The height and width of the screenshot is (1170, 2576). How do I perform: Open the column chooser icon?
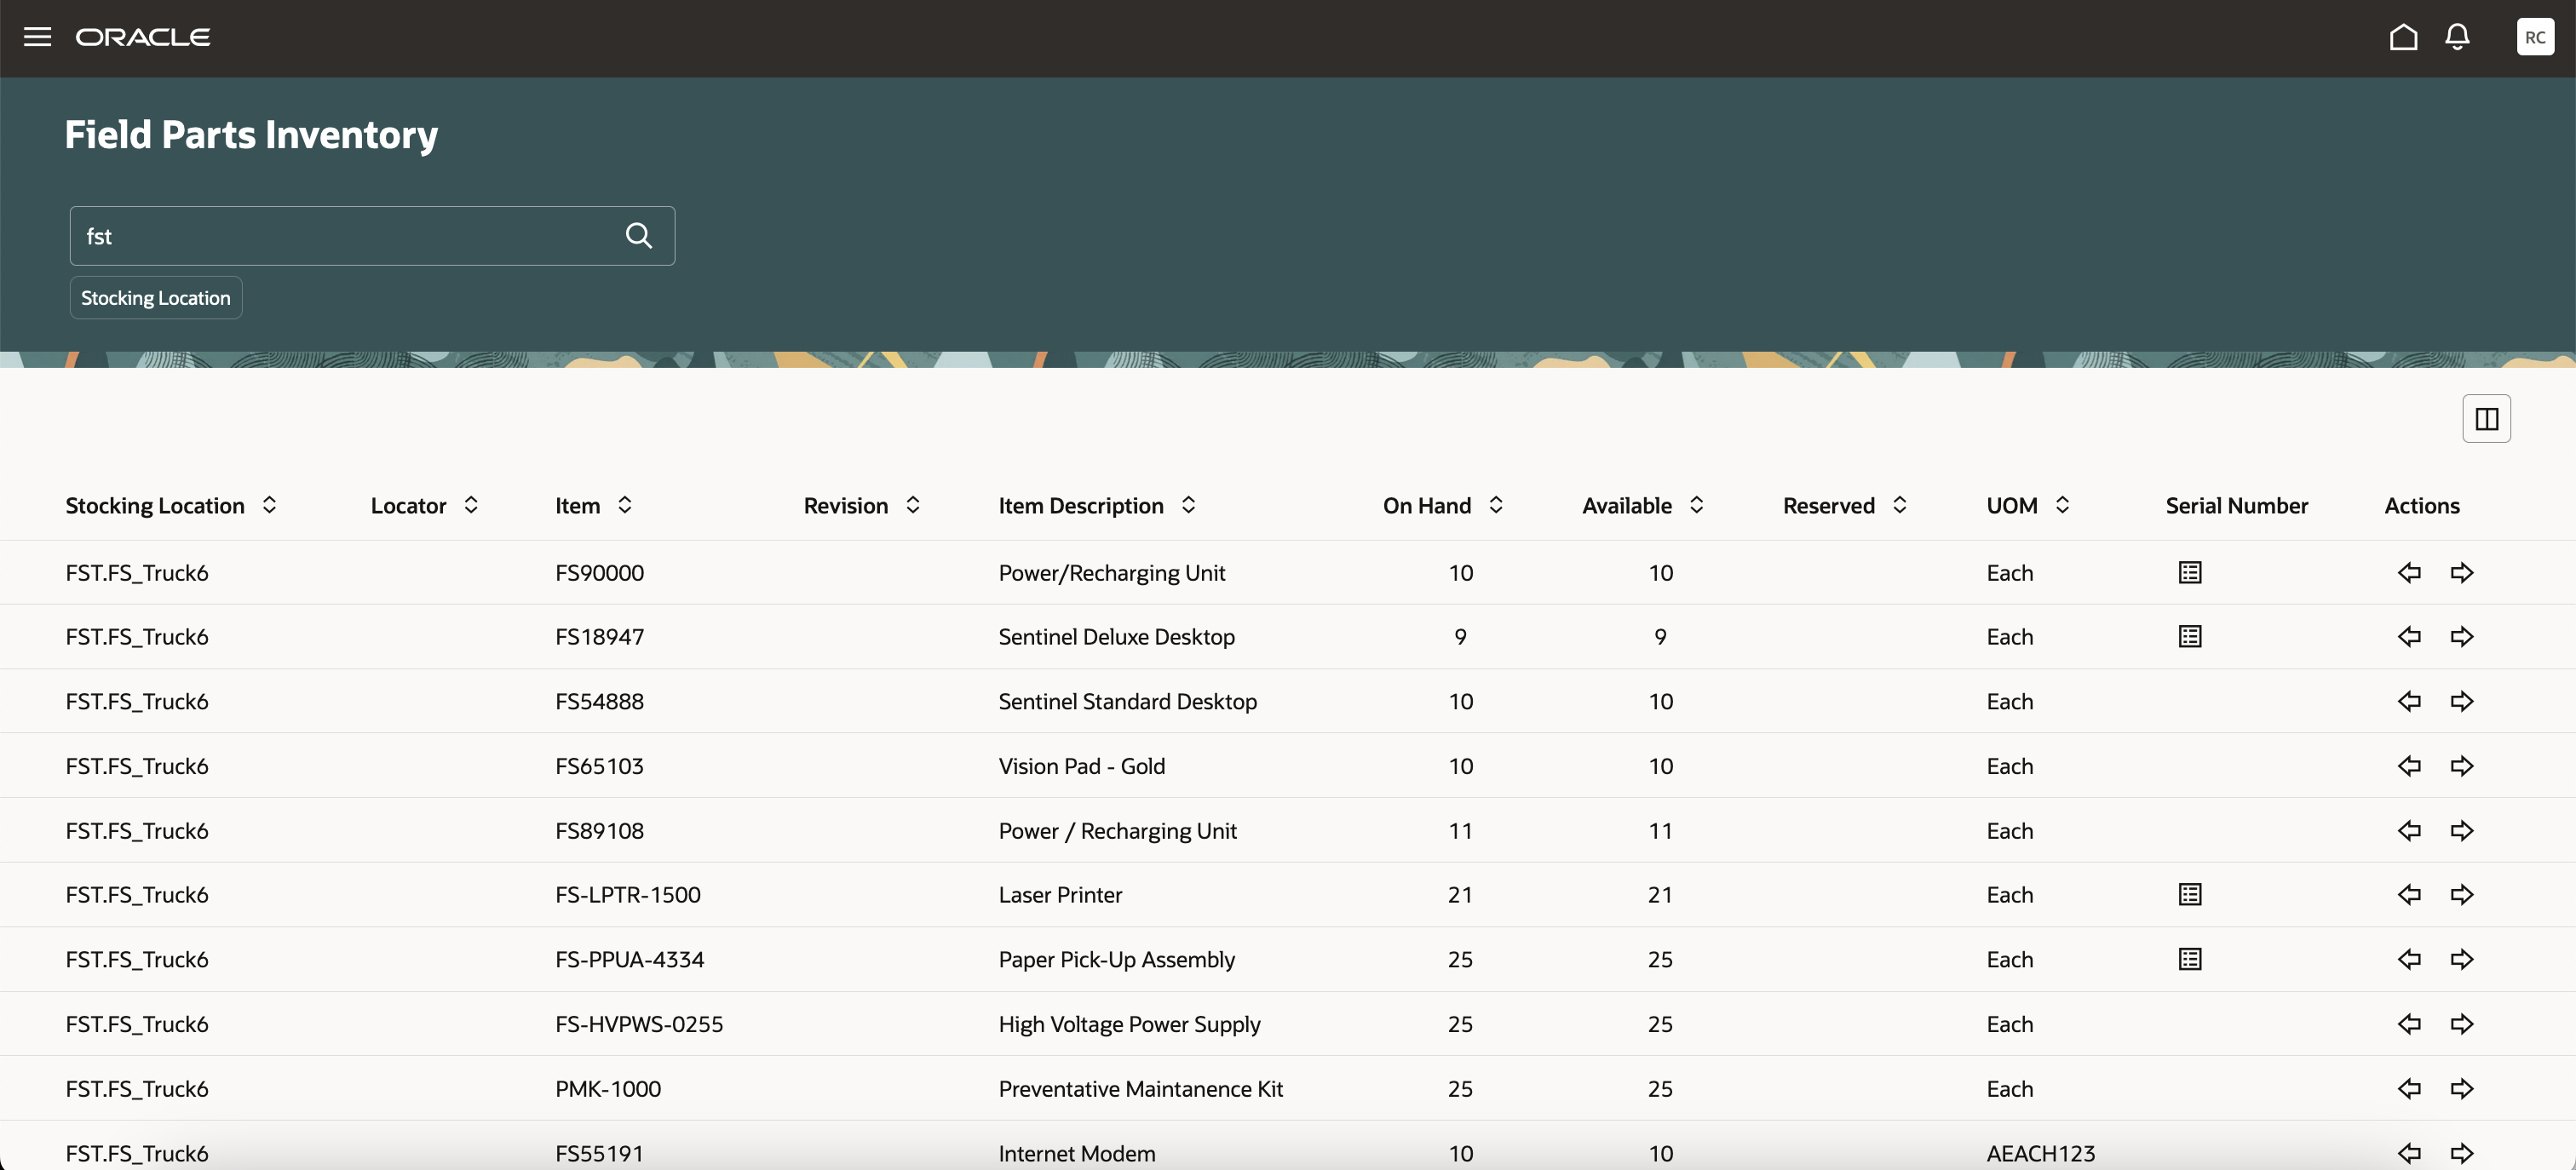point(2486,419)
